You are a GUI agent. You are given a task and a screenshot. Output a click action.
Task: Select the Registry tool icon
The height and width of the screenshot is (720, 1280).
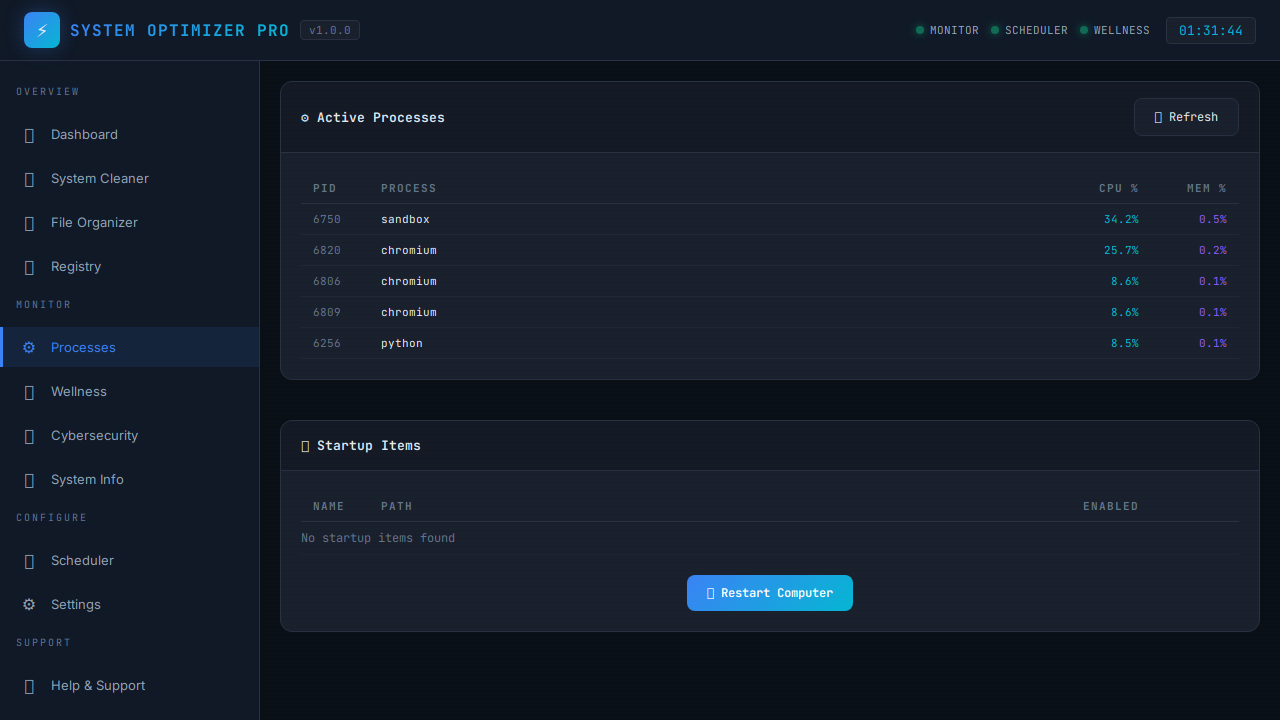[x=29, y=267]
